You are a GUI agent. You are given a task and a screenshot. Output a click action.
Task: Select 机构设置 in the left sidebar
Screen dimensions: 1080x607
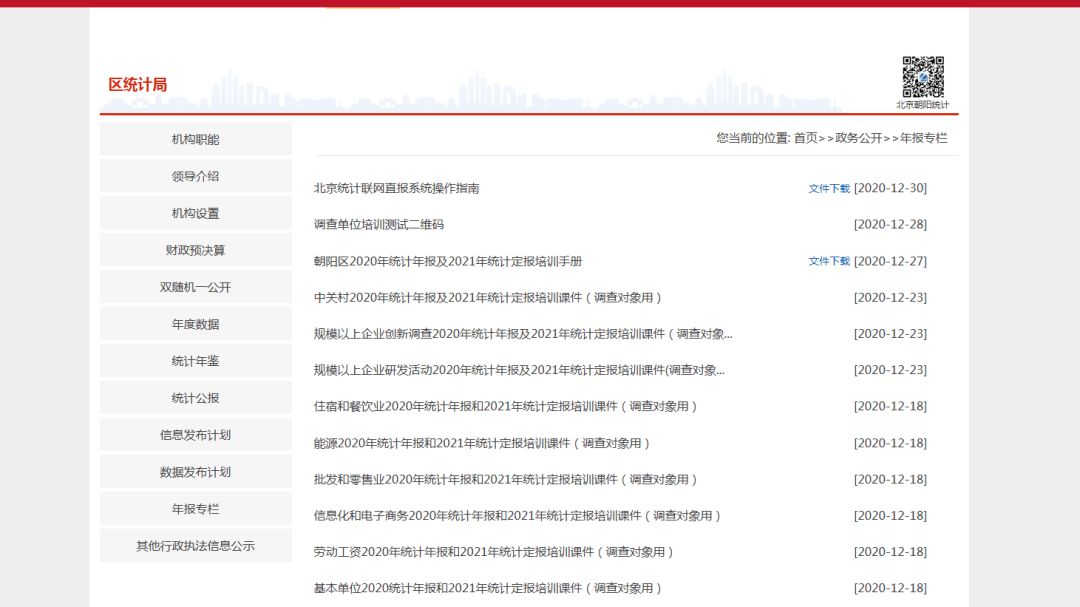click(195, 212)
